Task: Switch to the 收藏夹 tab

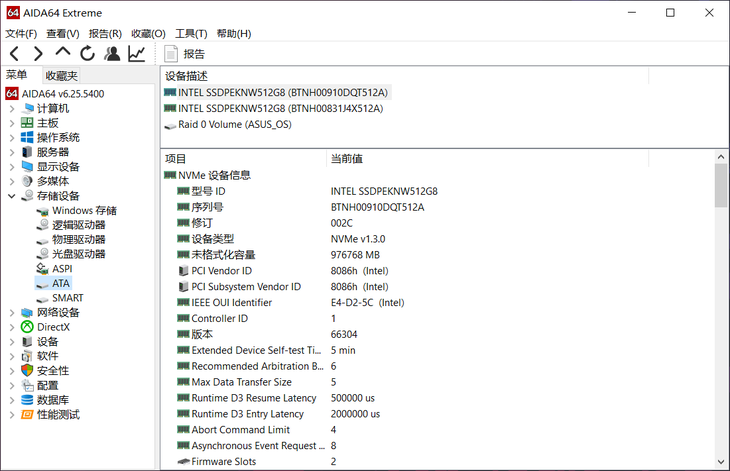Action: point(60,75)
